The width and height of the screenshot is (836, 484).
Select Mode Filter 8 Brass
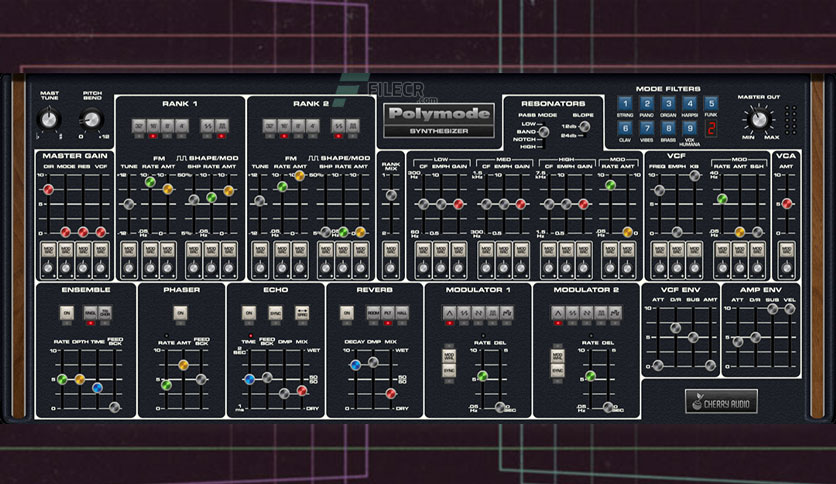click(668, 128)
